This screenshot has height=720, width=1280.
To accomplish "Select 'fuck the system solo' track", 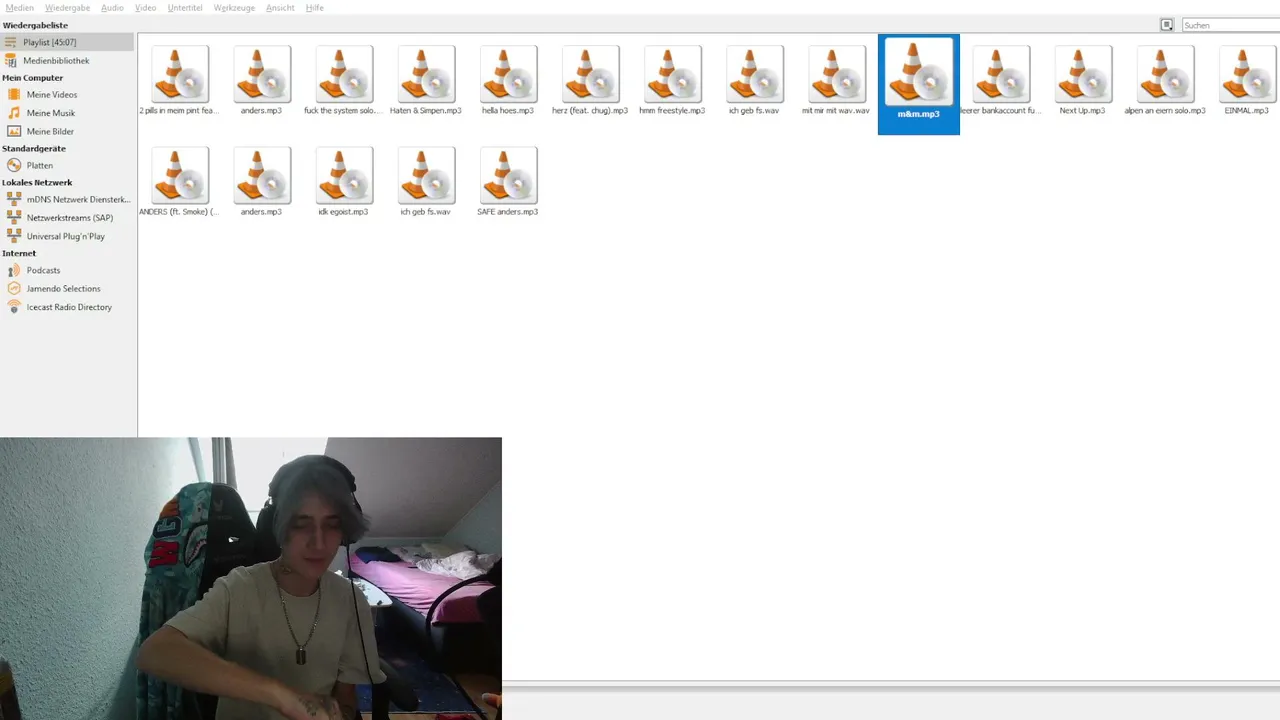I will tap(343, 81).
